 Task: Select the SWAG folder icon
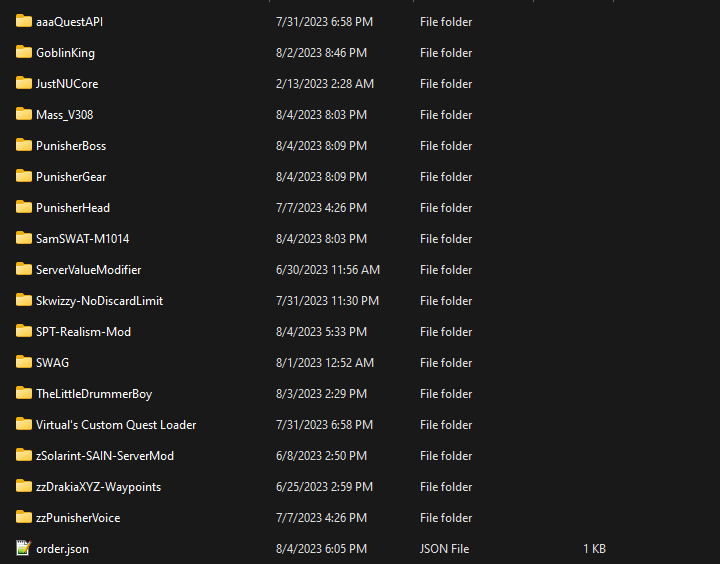coord(23,362)
